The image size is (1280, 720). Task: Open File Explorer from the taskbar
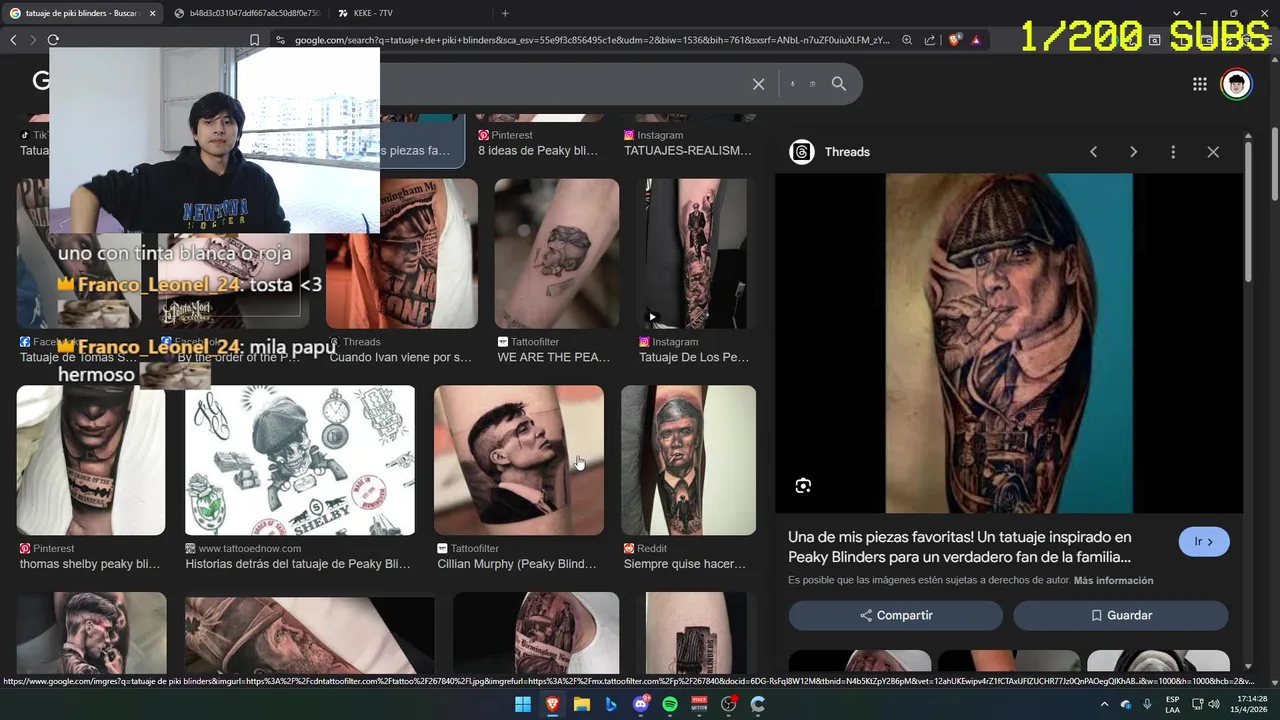point(582,704)
